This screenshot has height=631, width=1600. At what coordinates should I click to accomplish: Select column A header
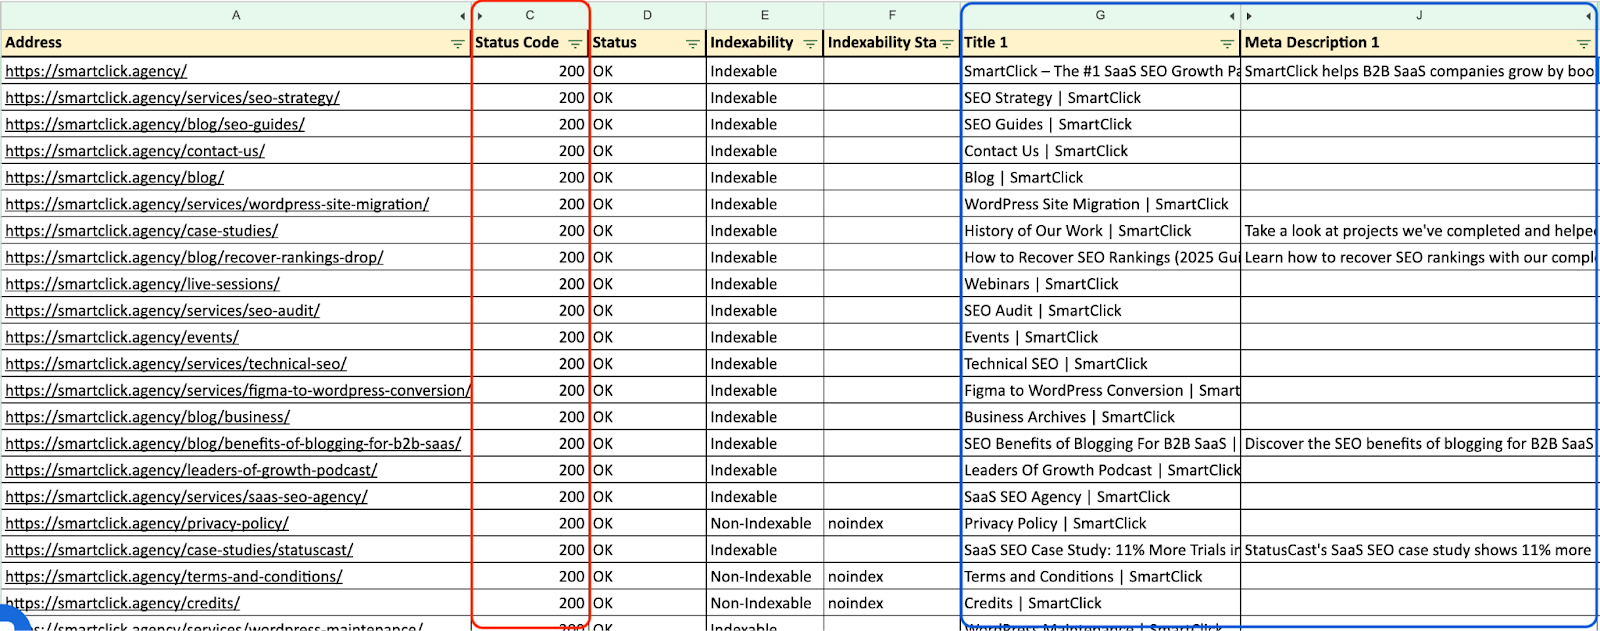pyautogui.click(x=236, y=15)
